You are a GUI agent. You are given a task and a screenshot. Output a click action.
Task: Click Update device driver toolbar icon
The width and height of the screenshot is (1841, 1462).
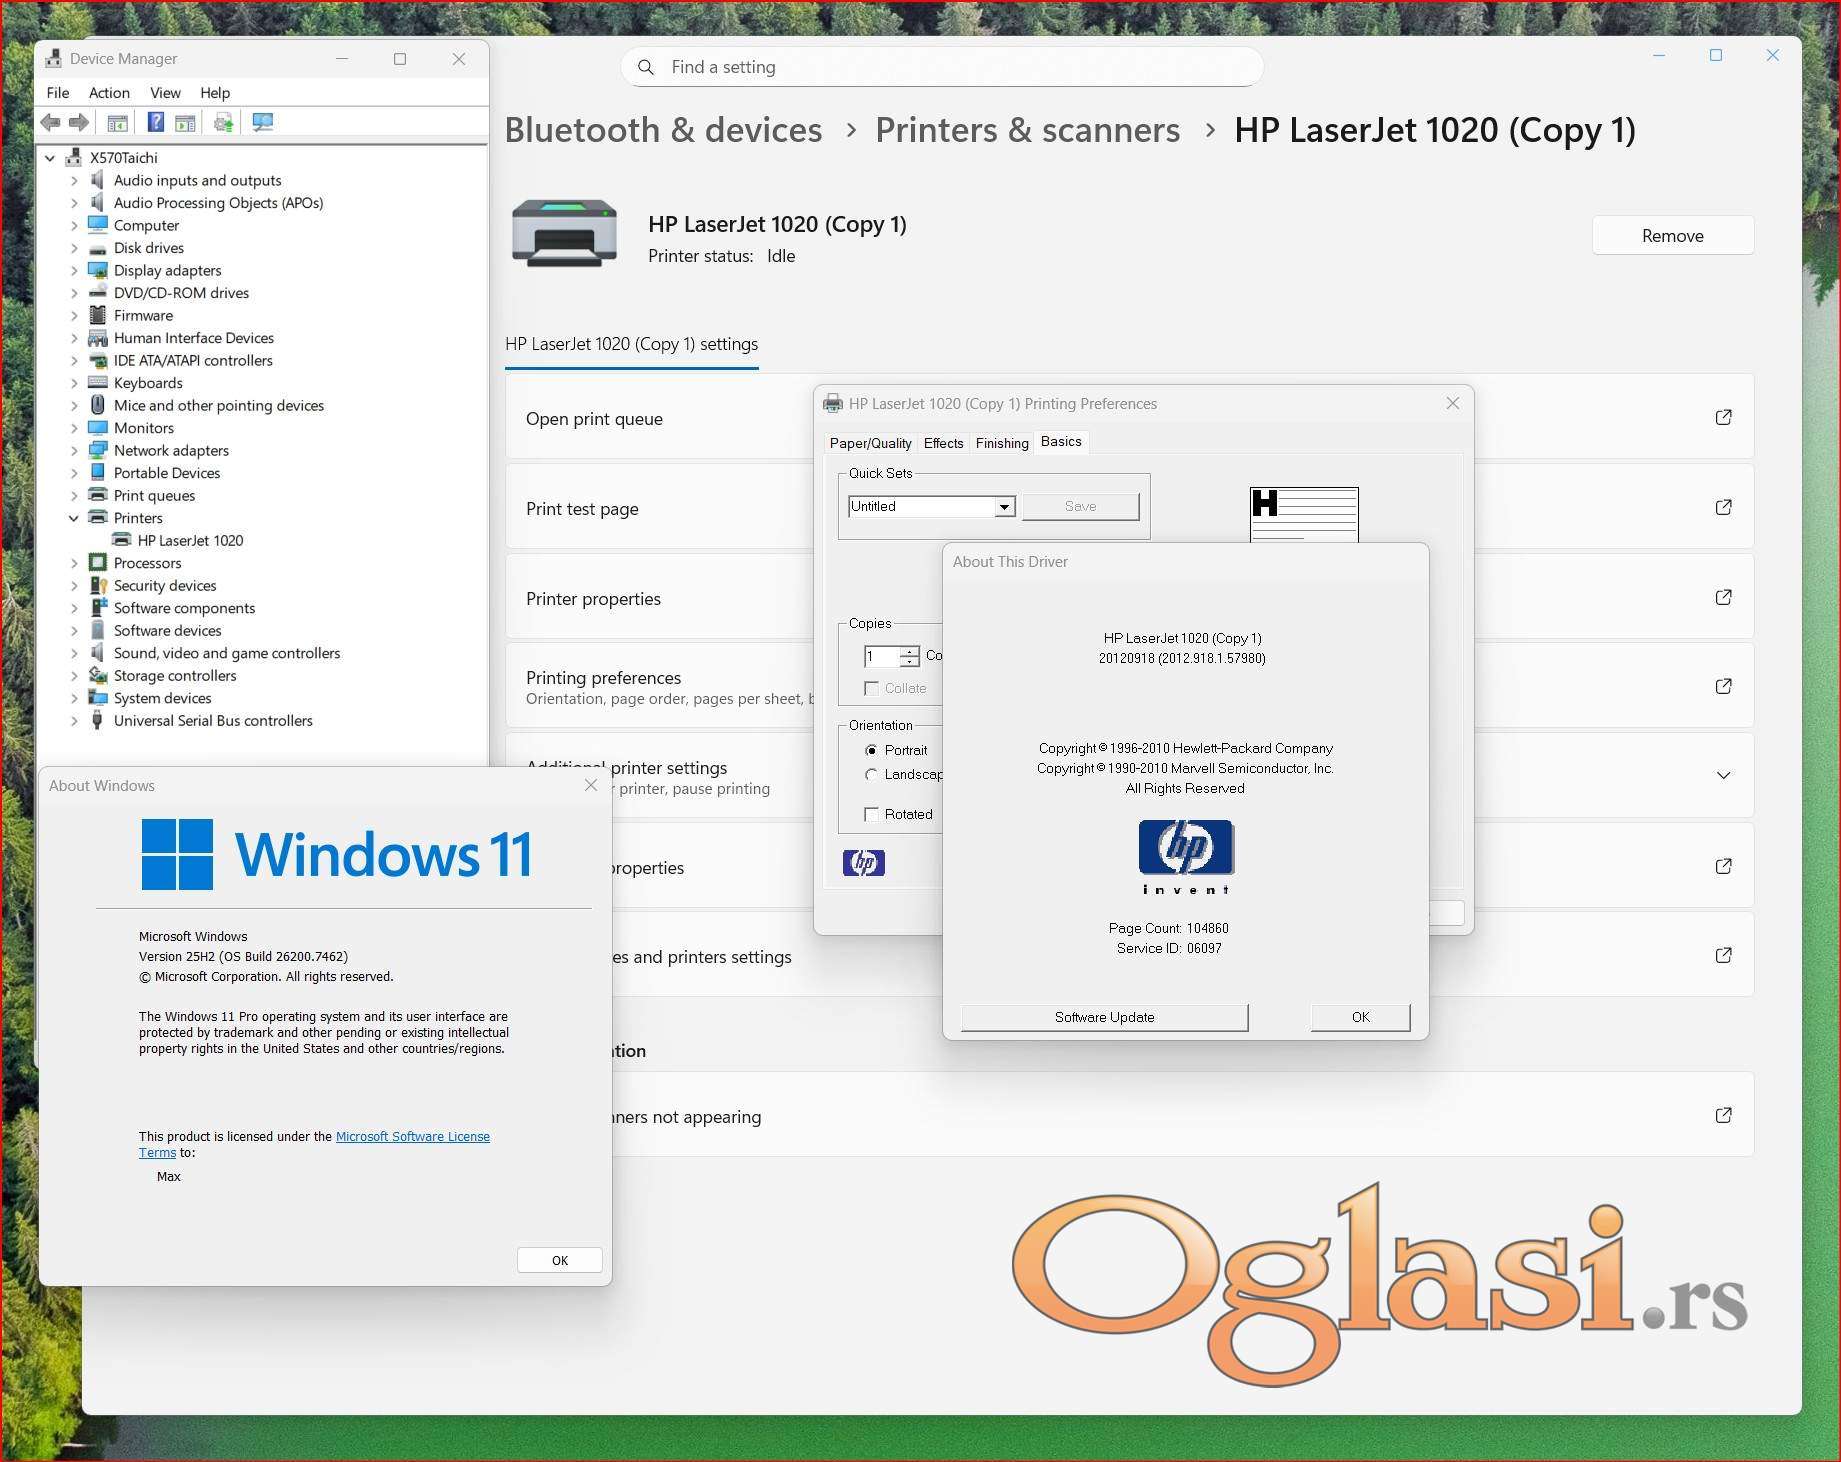click(x=223, y=122)
